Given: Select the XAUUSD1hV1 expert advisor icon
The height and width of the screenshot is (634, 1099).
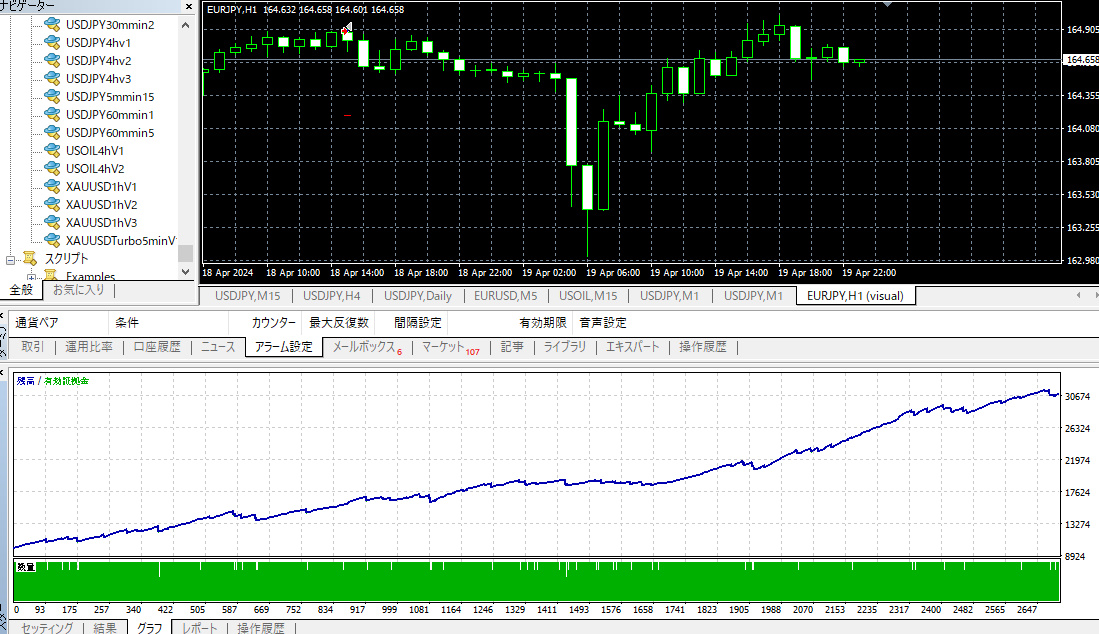Looking at the screenshot, I should click(x=52, y=186).
